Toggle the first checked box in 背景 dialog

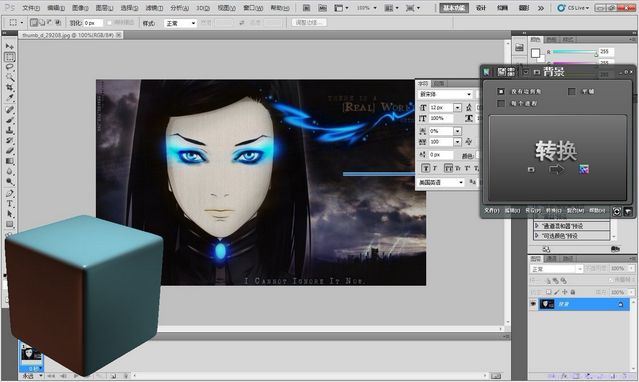(x=501, y=92)
